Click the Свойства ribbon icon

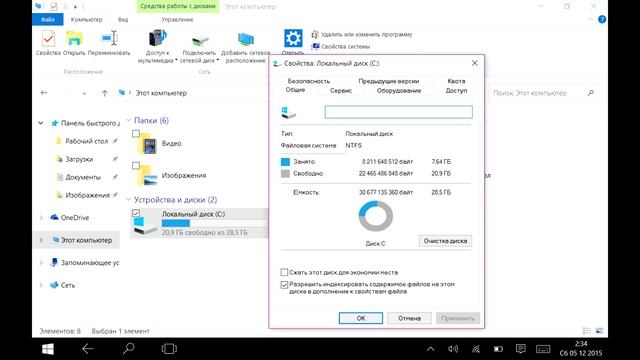[x=48, y=39]
